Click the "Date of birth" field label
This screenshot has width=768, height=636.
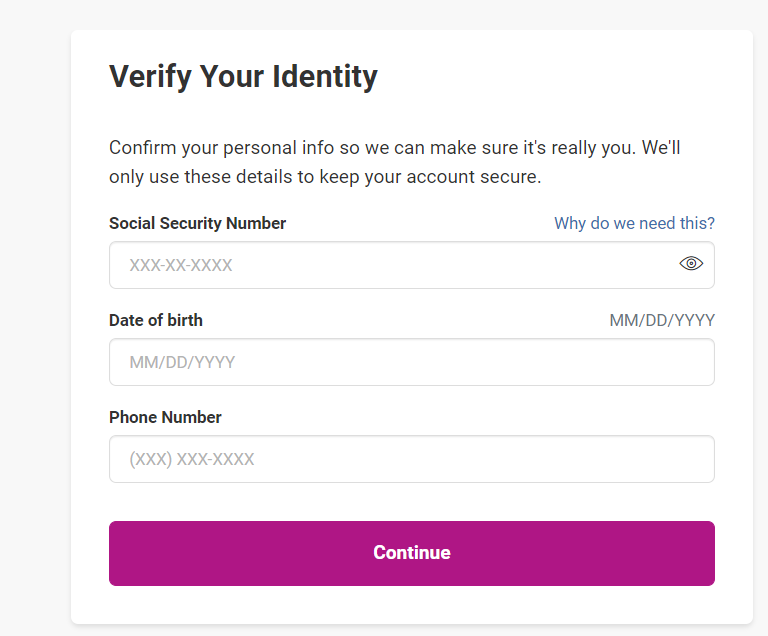155,320
